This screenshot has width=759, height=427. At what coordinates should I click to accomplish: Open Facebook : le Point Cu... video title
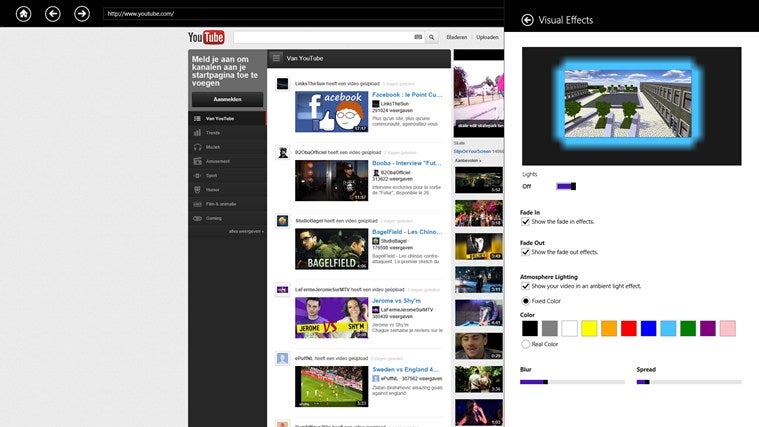[x=407, y=95]
